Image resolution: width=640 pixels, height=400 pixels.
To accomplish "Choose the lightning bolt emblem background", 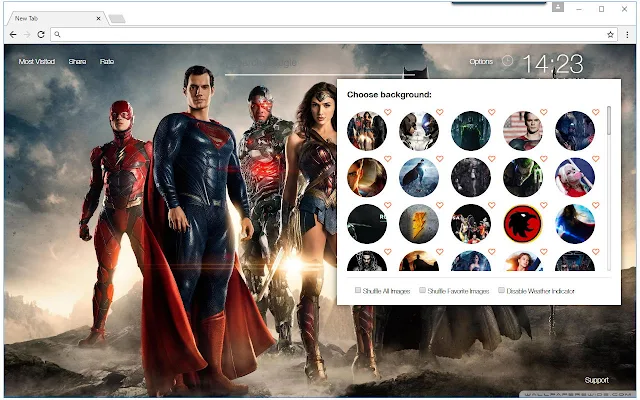I will point(419,224).
